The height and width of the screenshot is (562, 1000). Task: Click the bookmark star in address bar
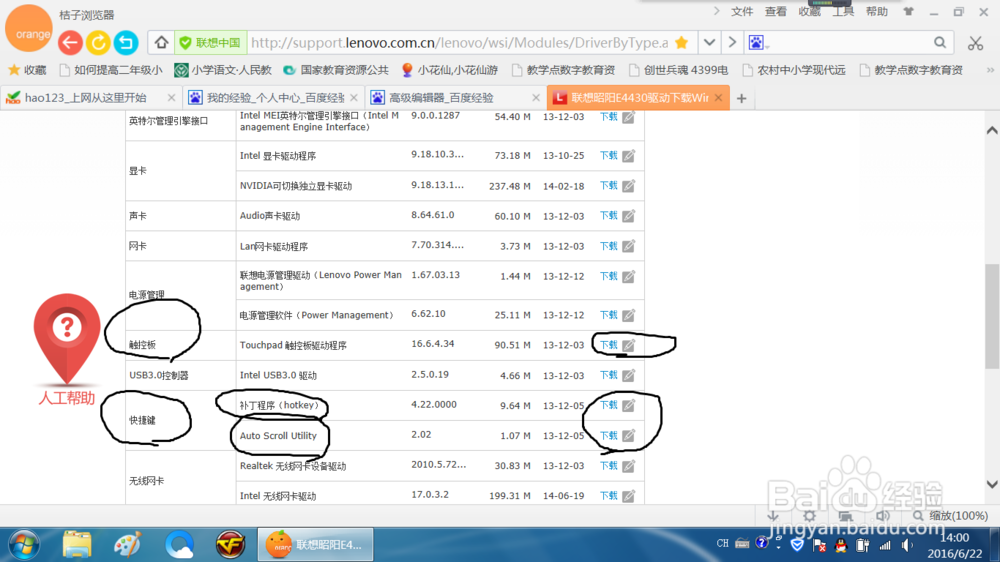click(x=682, y=43)
